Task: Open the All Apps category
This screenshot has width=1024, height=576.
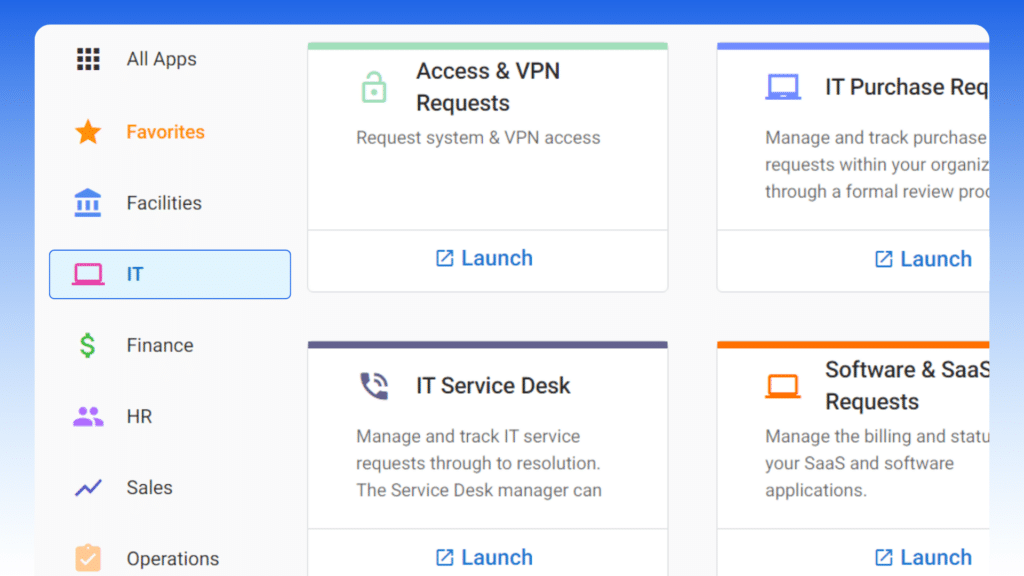Action: coord(161,59)
